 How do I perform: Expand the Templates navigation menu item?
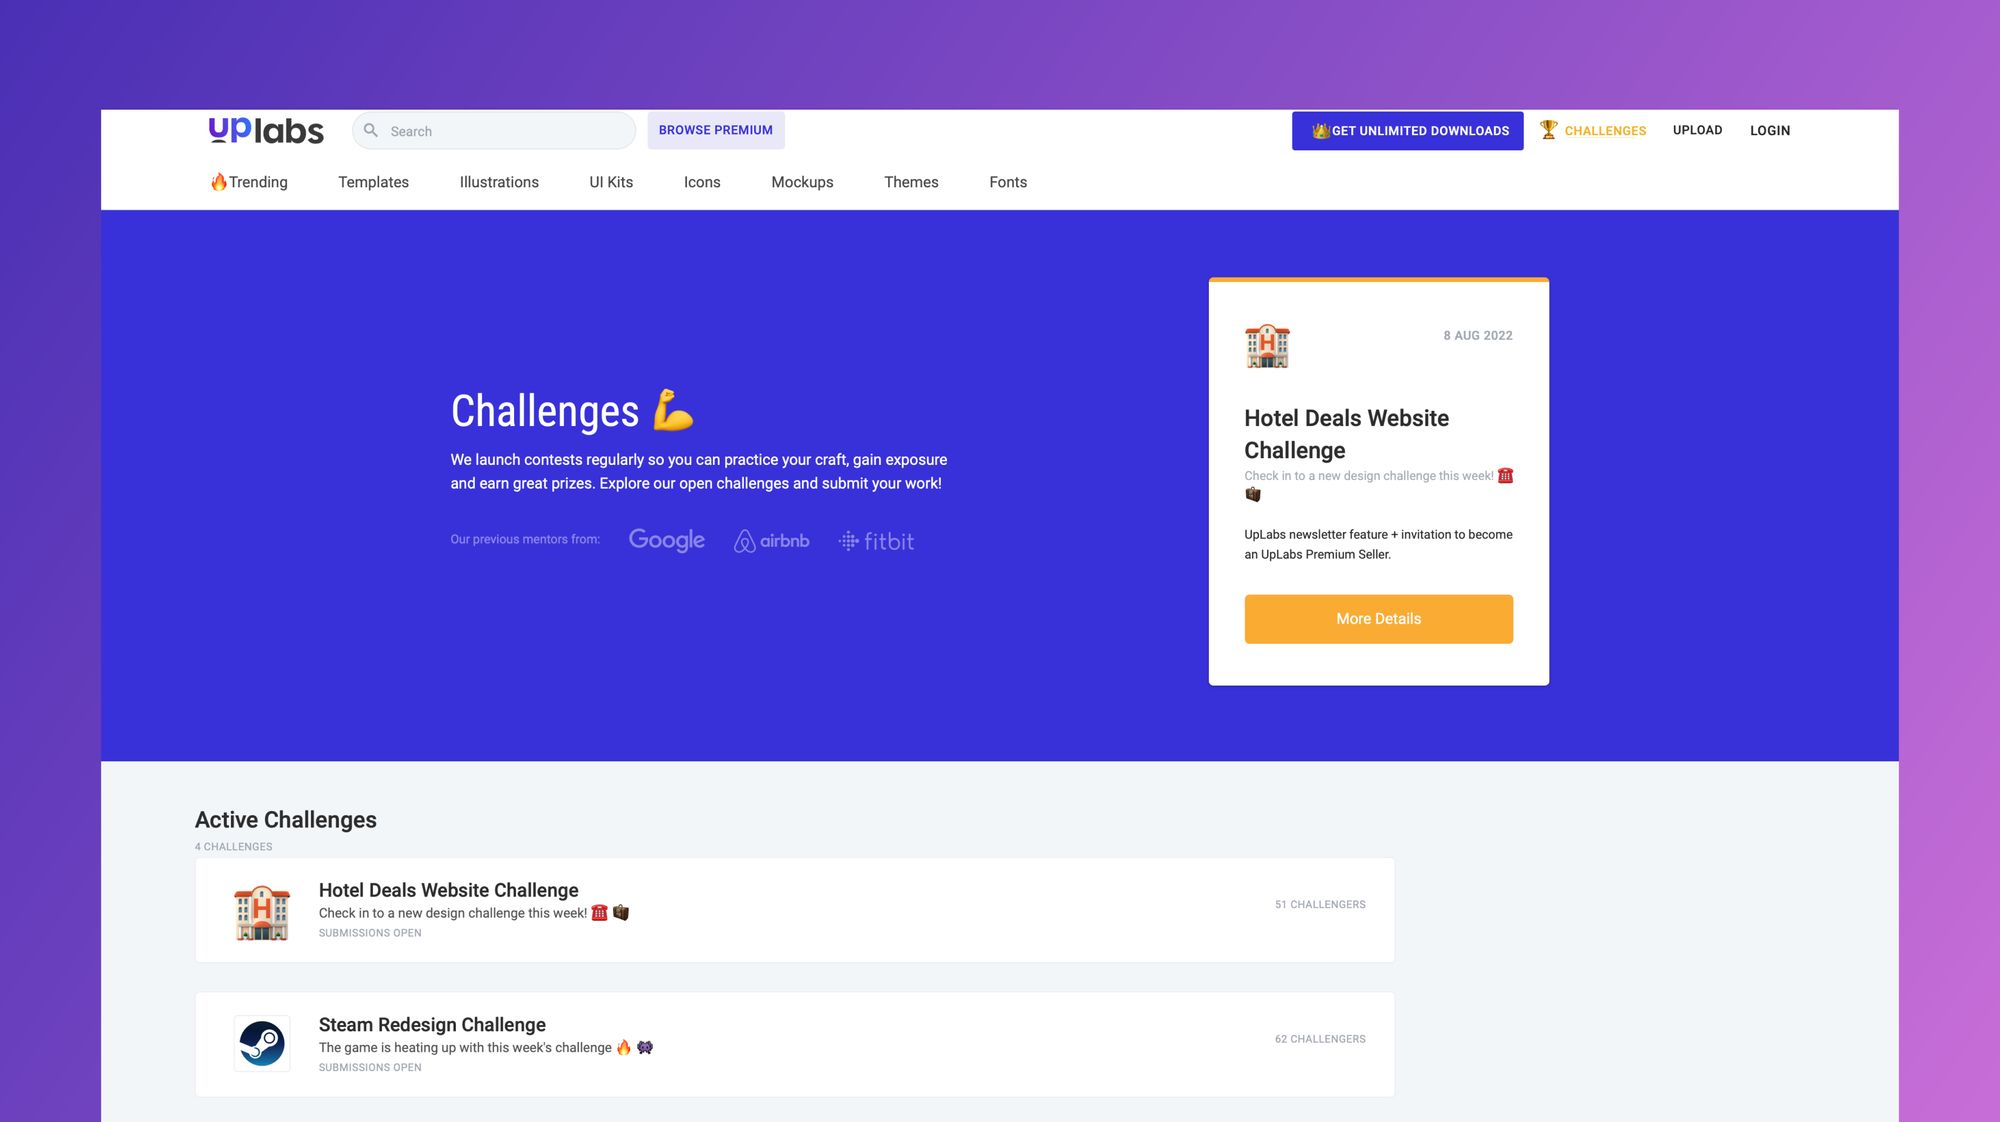374,181
